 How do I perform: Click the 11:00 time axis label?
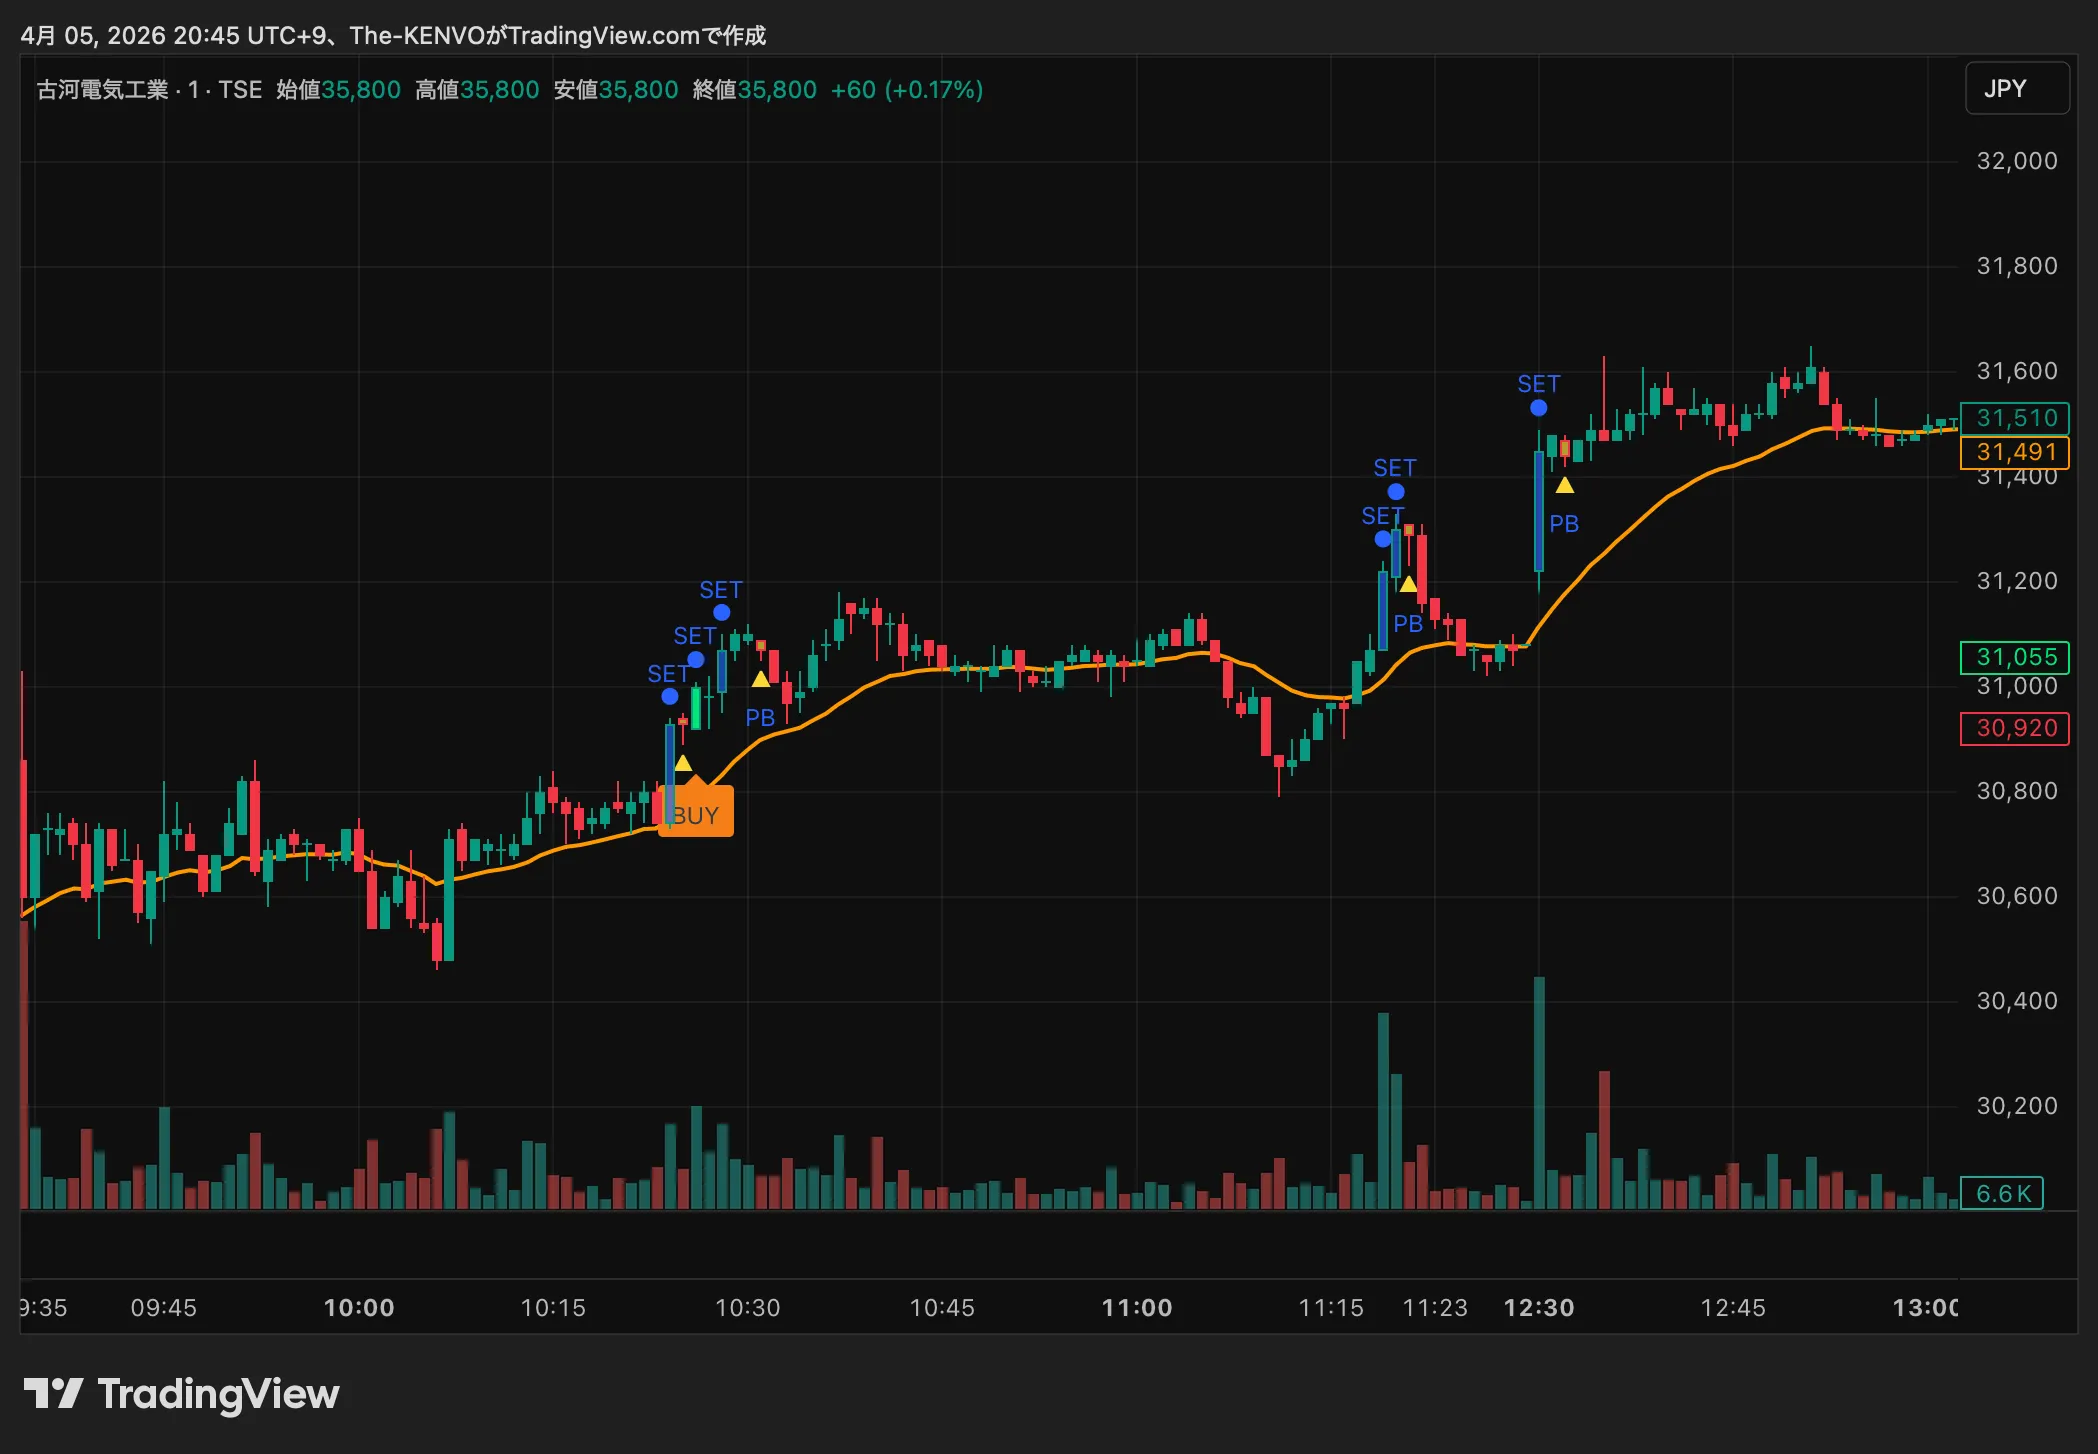tap(1136, 1307)
